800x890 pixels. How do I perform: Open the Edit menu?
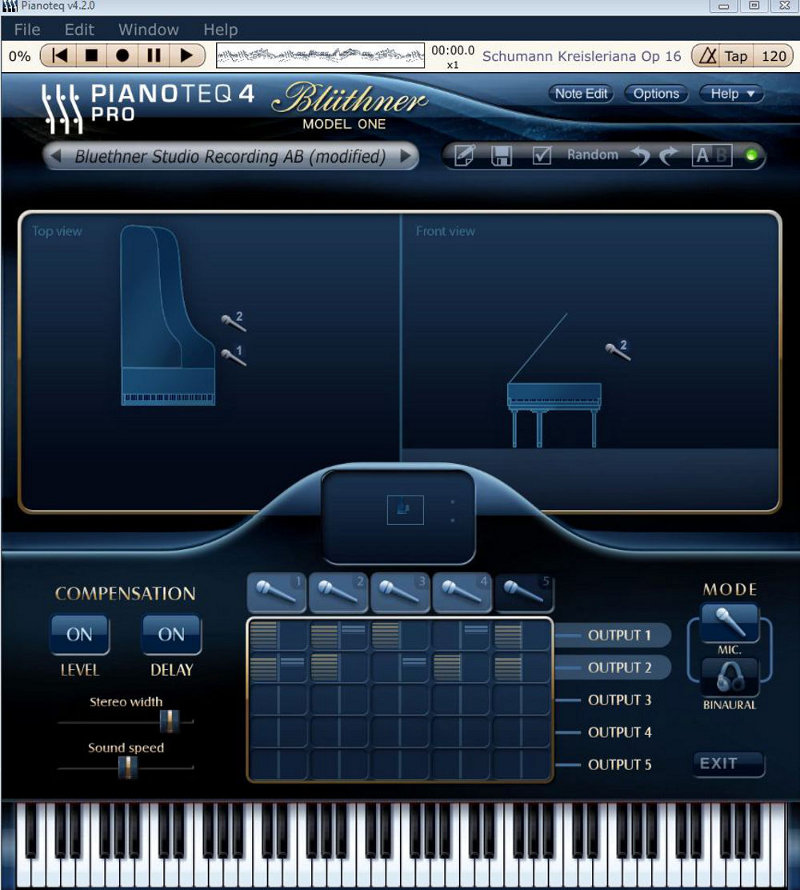pyautogui.click(x=79, y=30)
